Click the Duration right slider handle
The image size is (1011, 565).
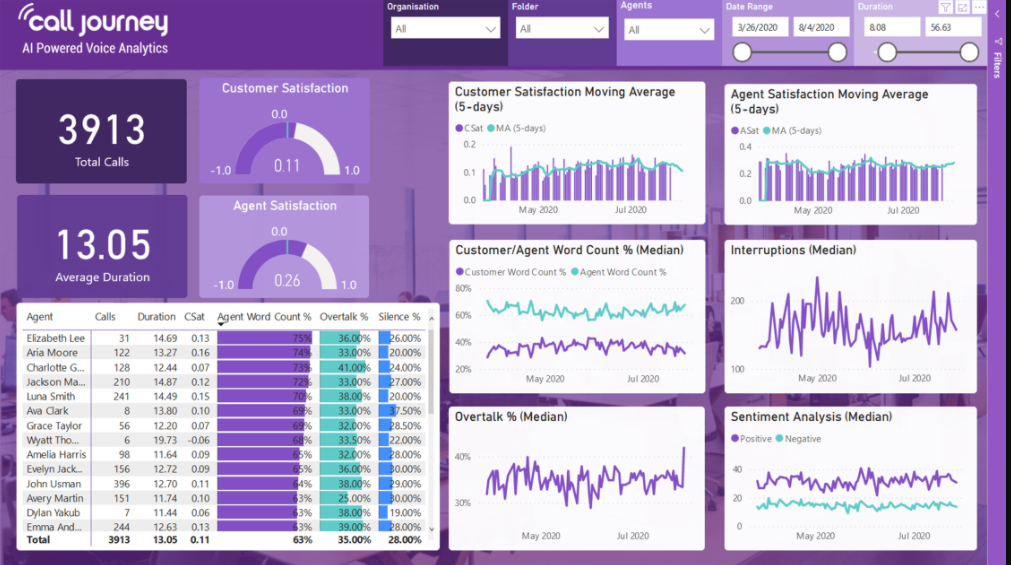[x=969, y=52]
